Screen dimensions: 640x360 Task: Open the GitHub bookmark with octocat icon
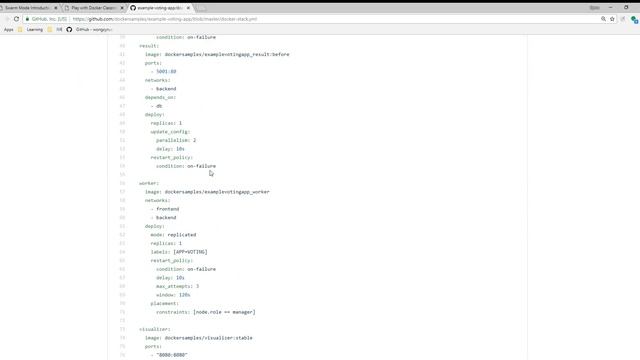[x=89, y=29]
